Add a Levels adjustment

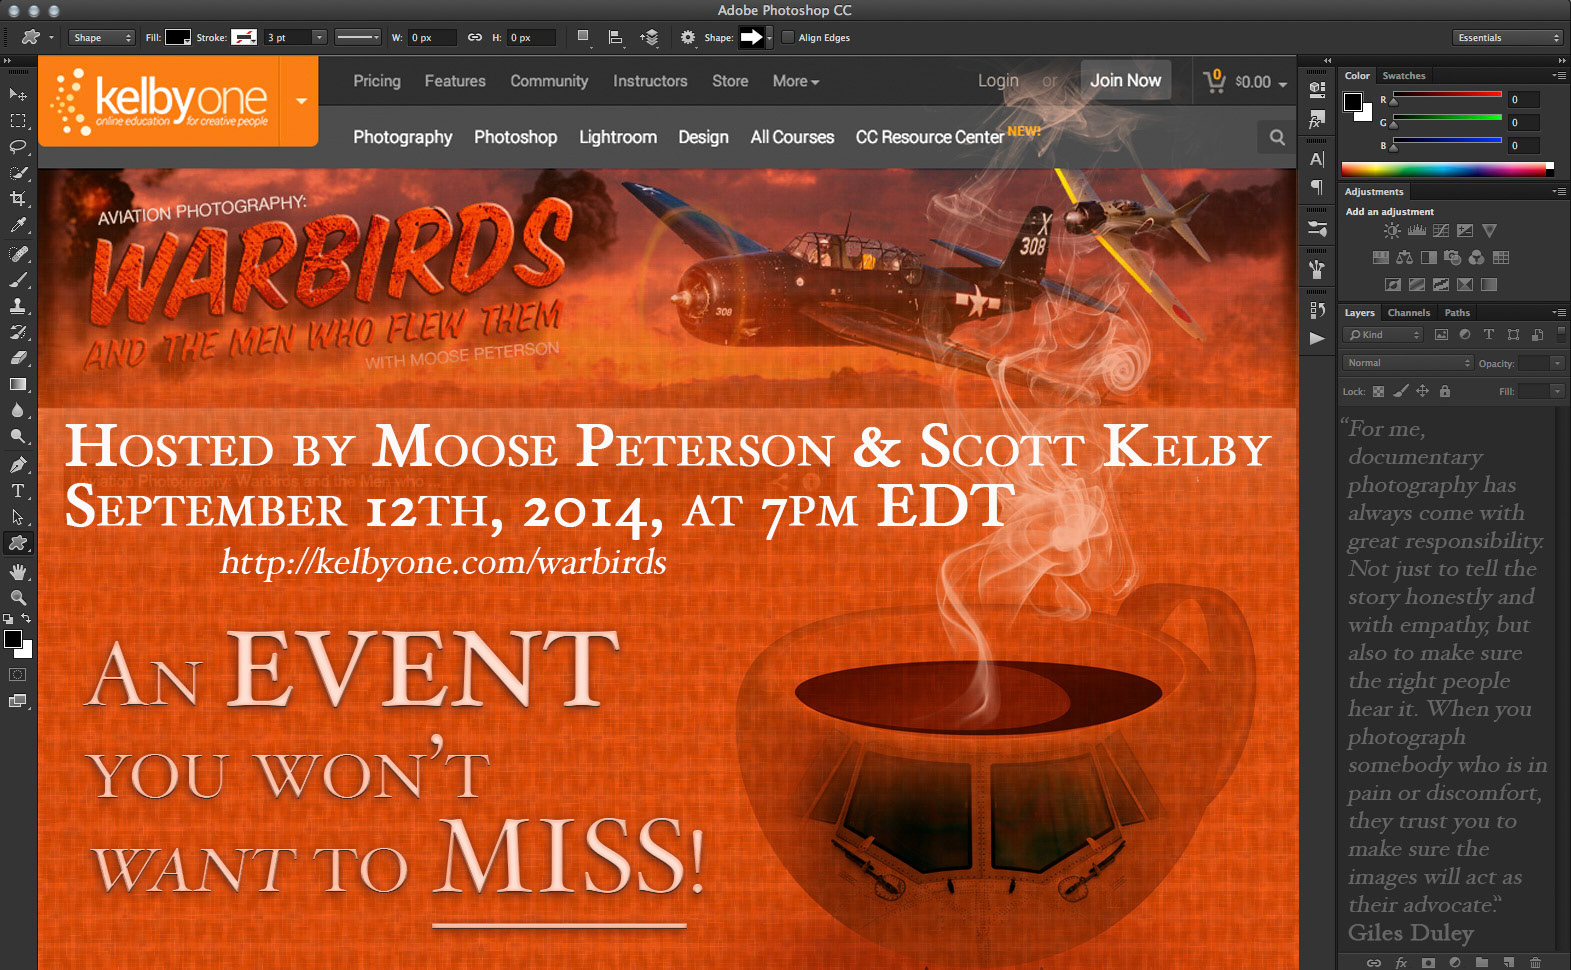point(1417,231)
